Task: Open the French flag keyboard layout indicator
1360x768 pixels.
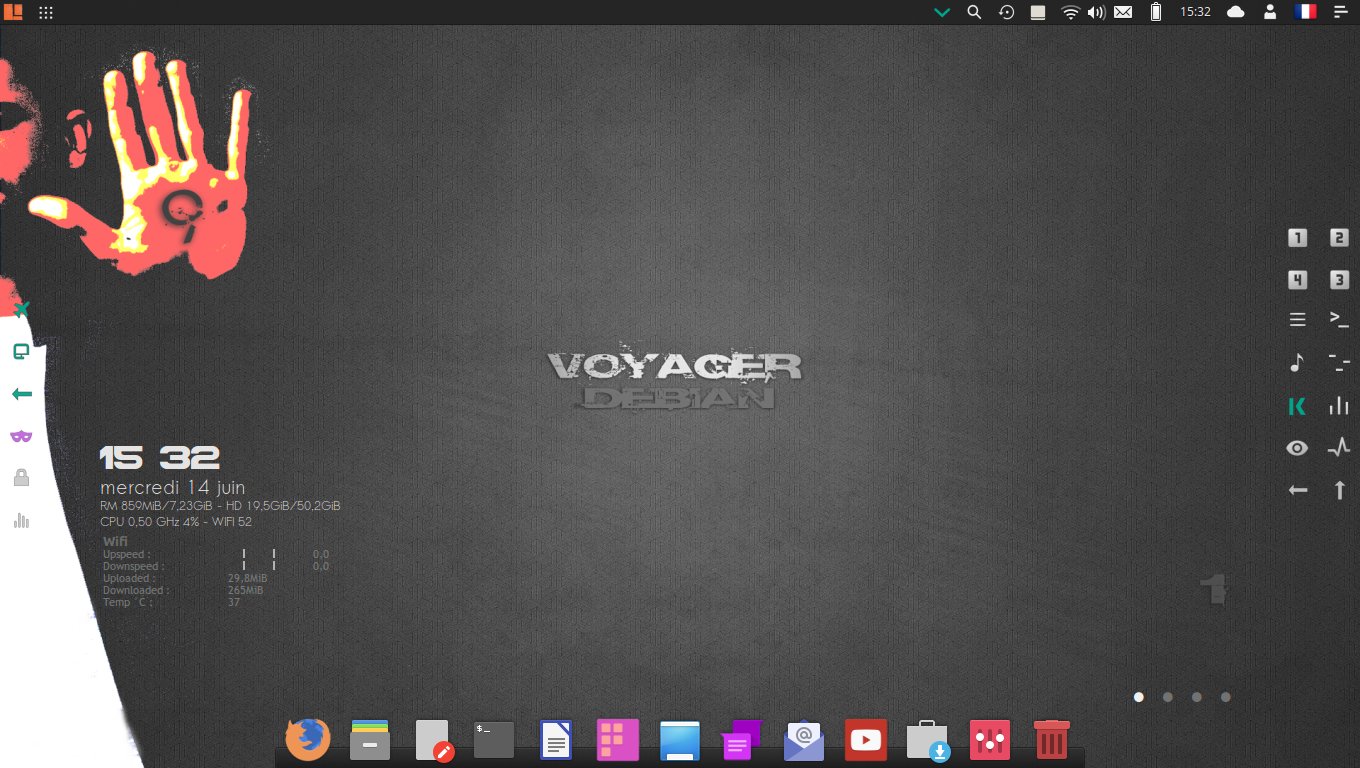Action: point(1305,12)
